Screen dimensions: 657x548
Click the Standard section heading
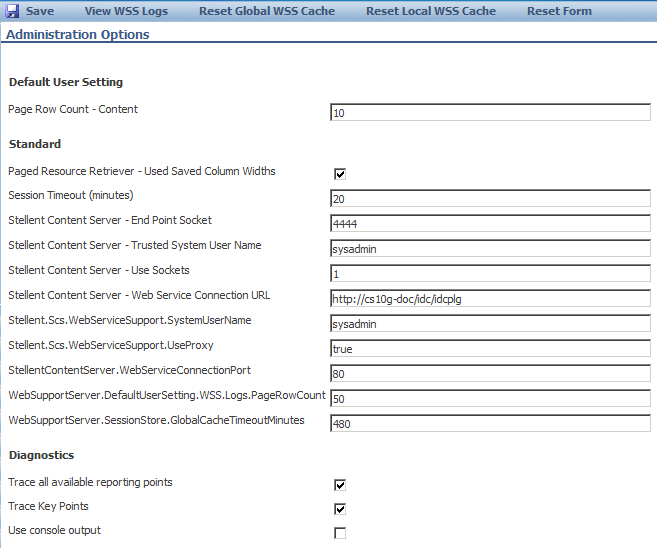[x=35, y=144]
